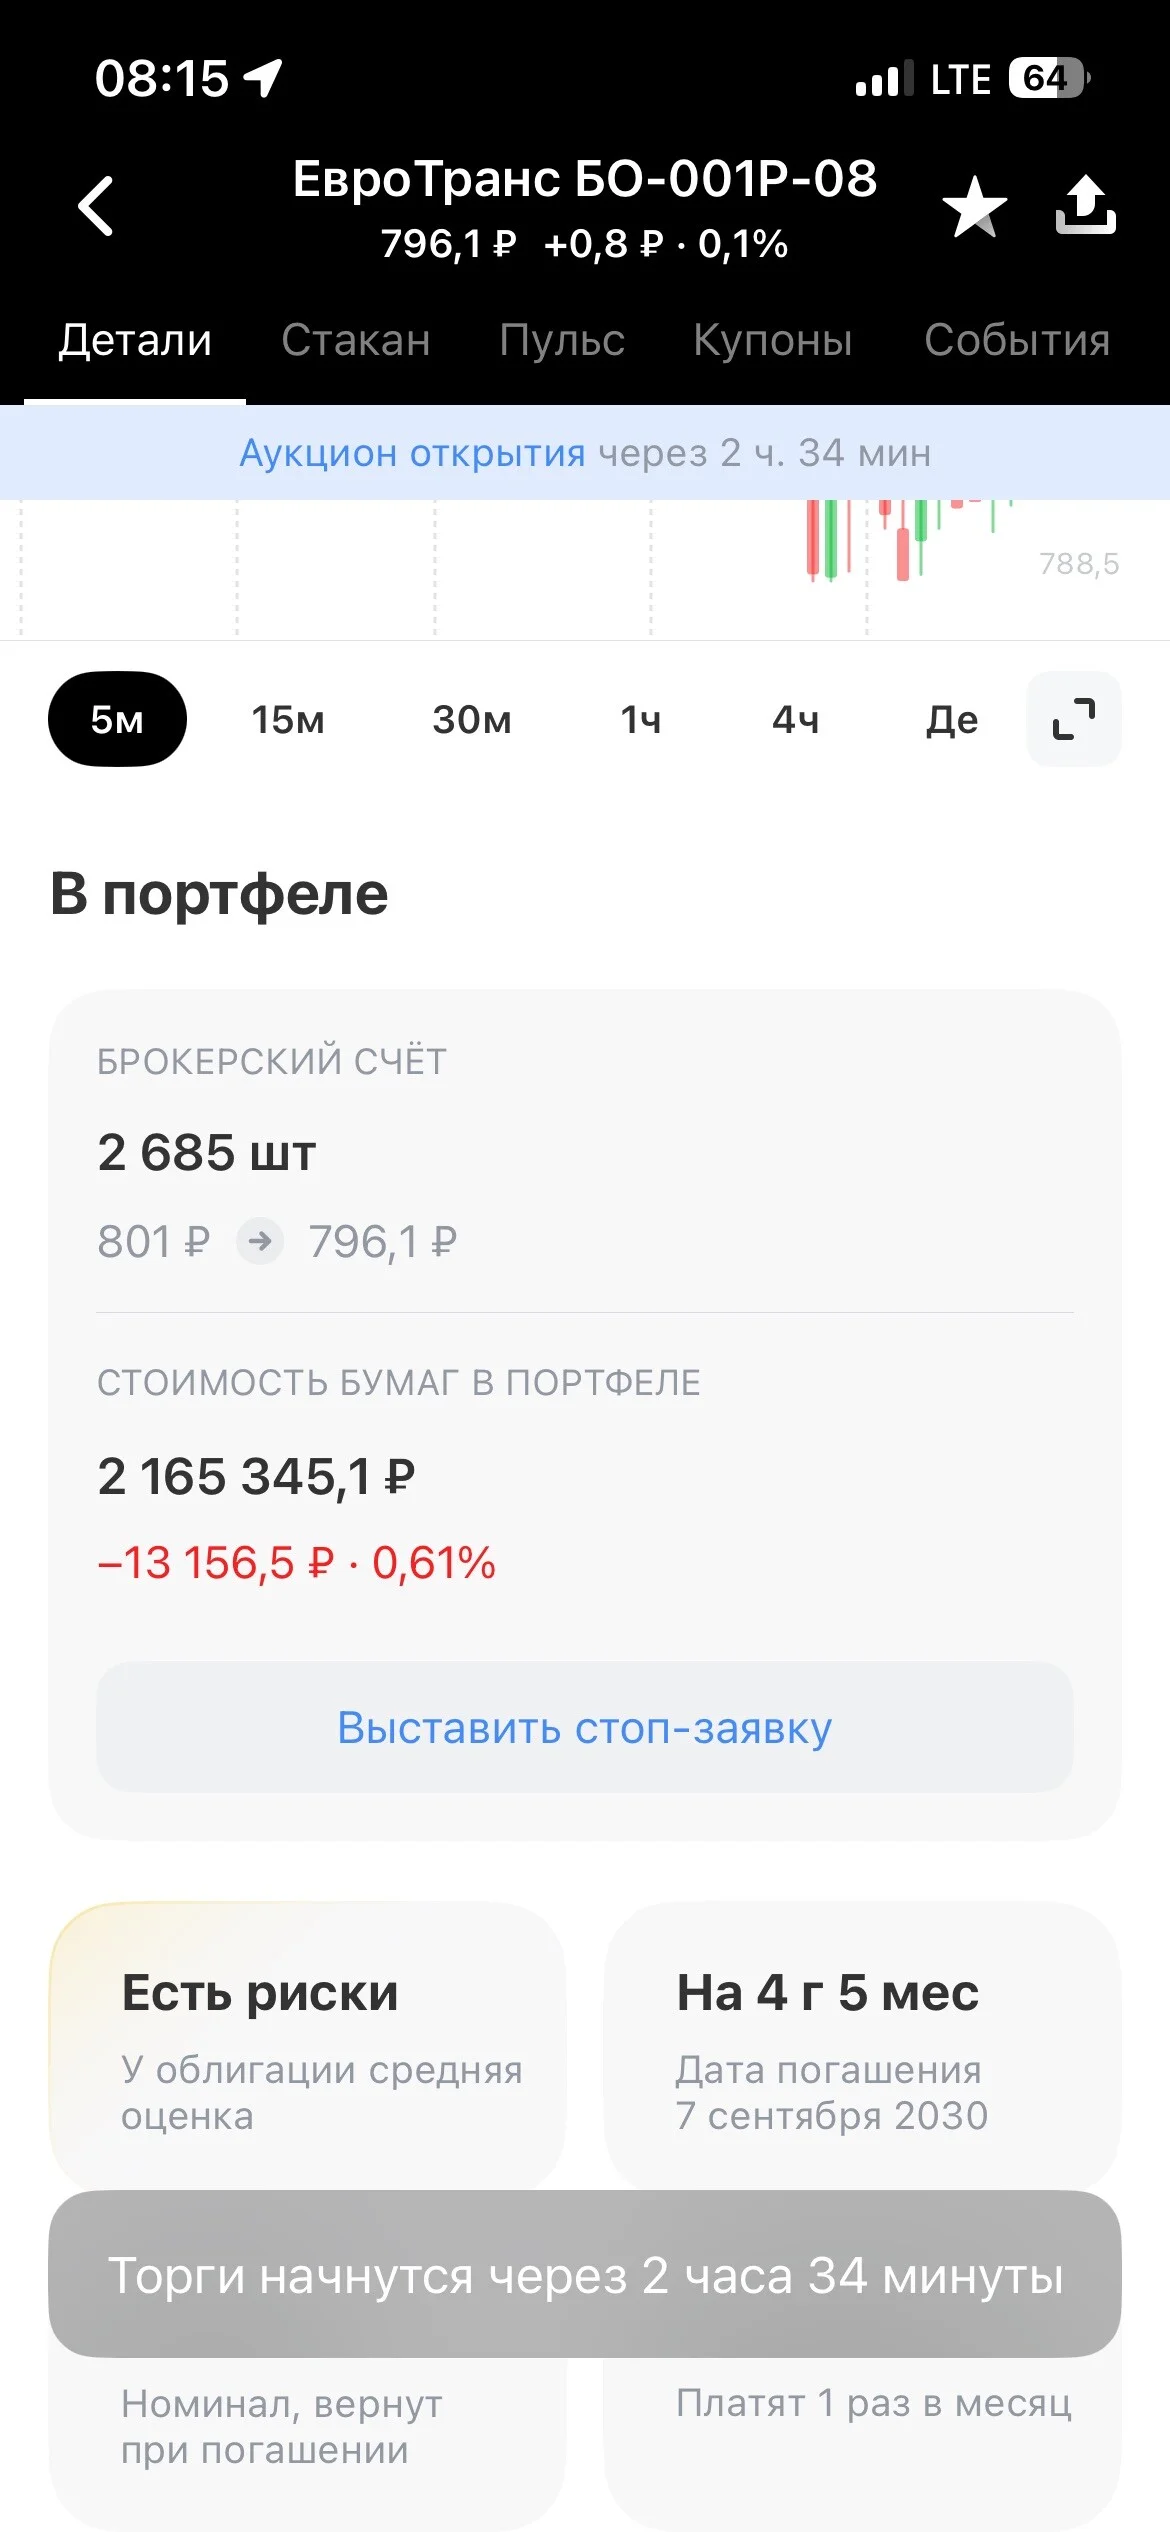This screenshot has height=2532, width=1170.
Task: Select the 1ч chart interval
Action: click(x=641, y=719)
